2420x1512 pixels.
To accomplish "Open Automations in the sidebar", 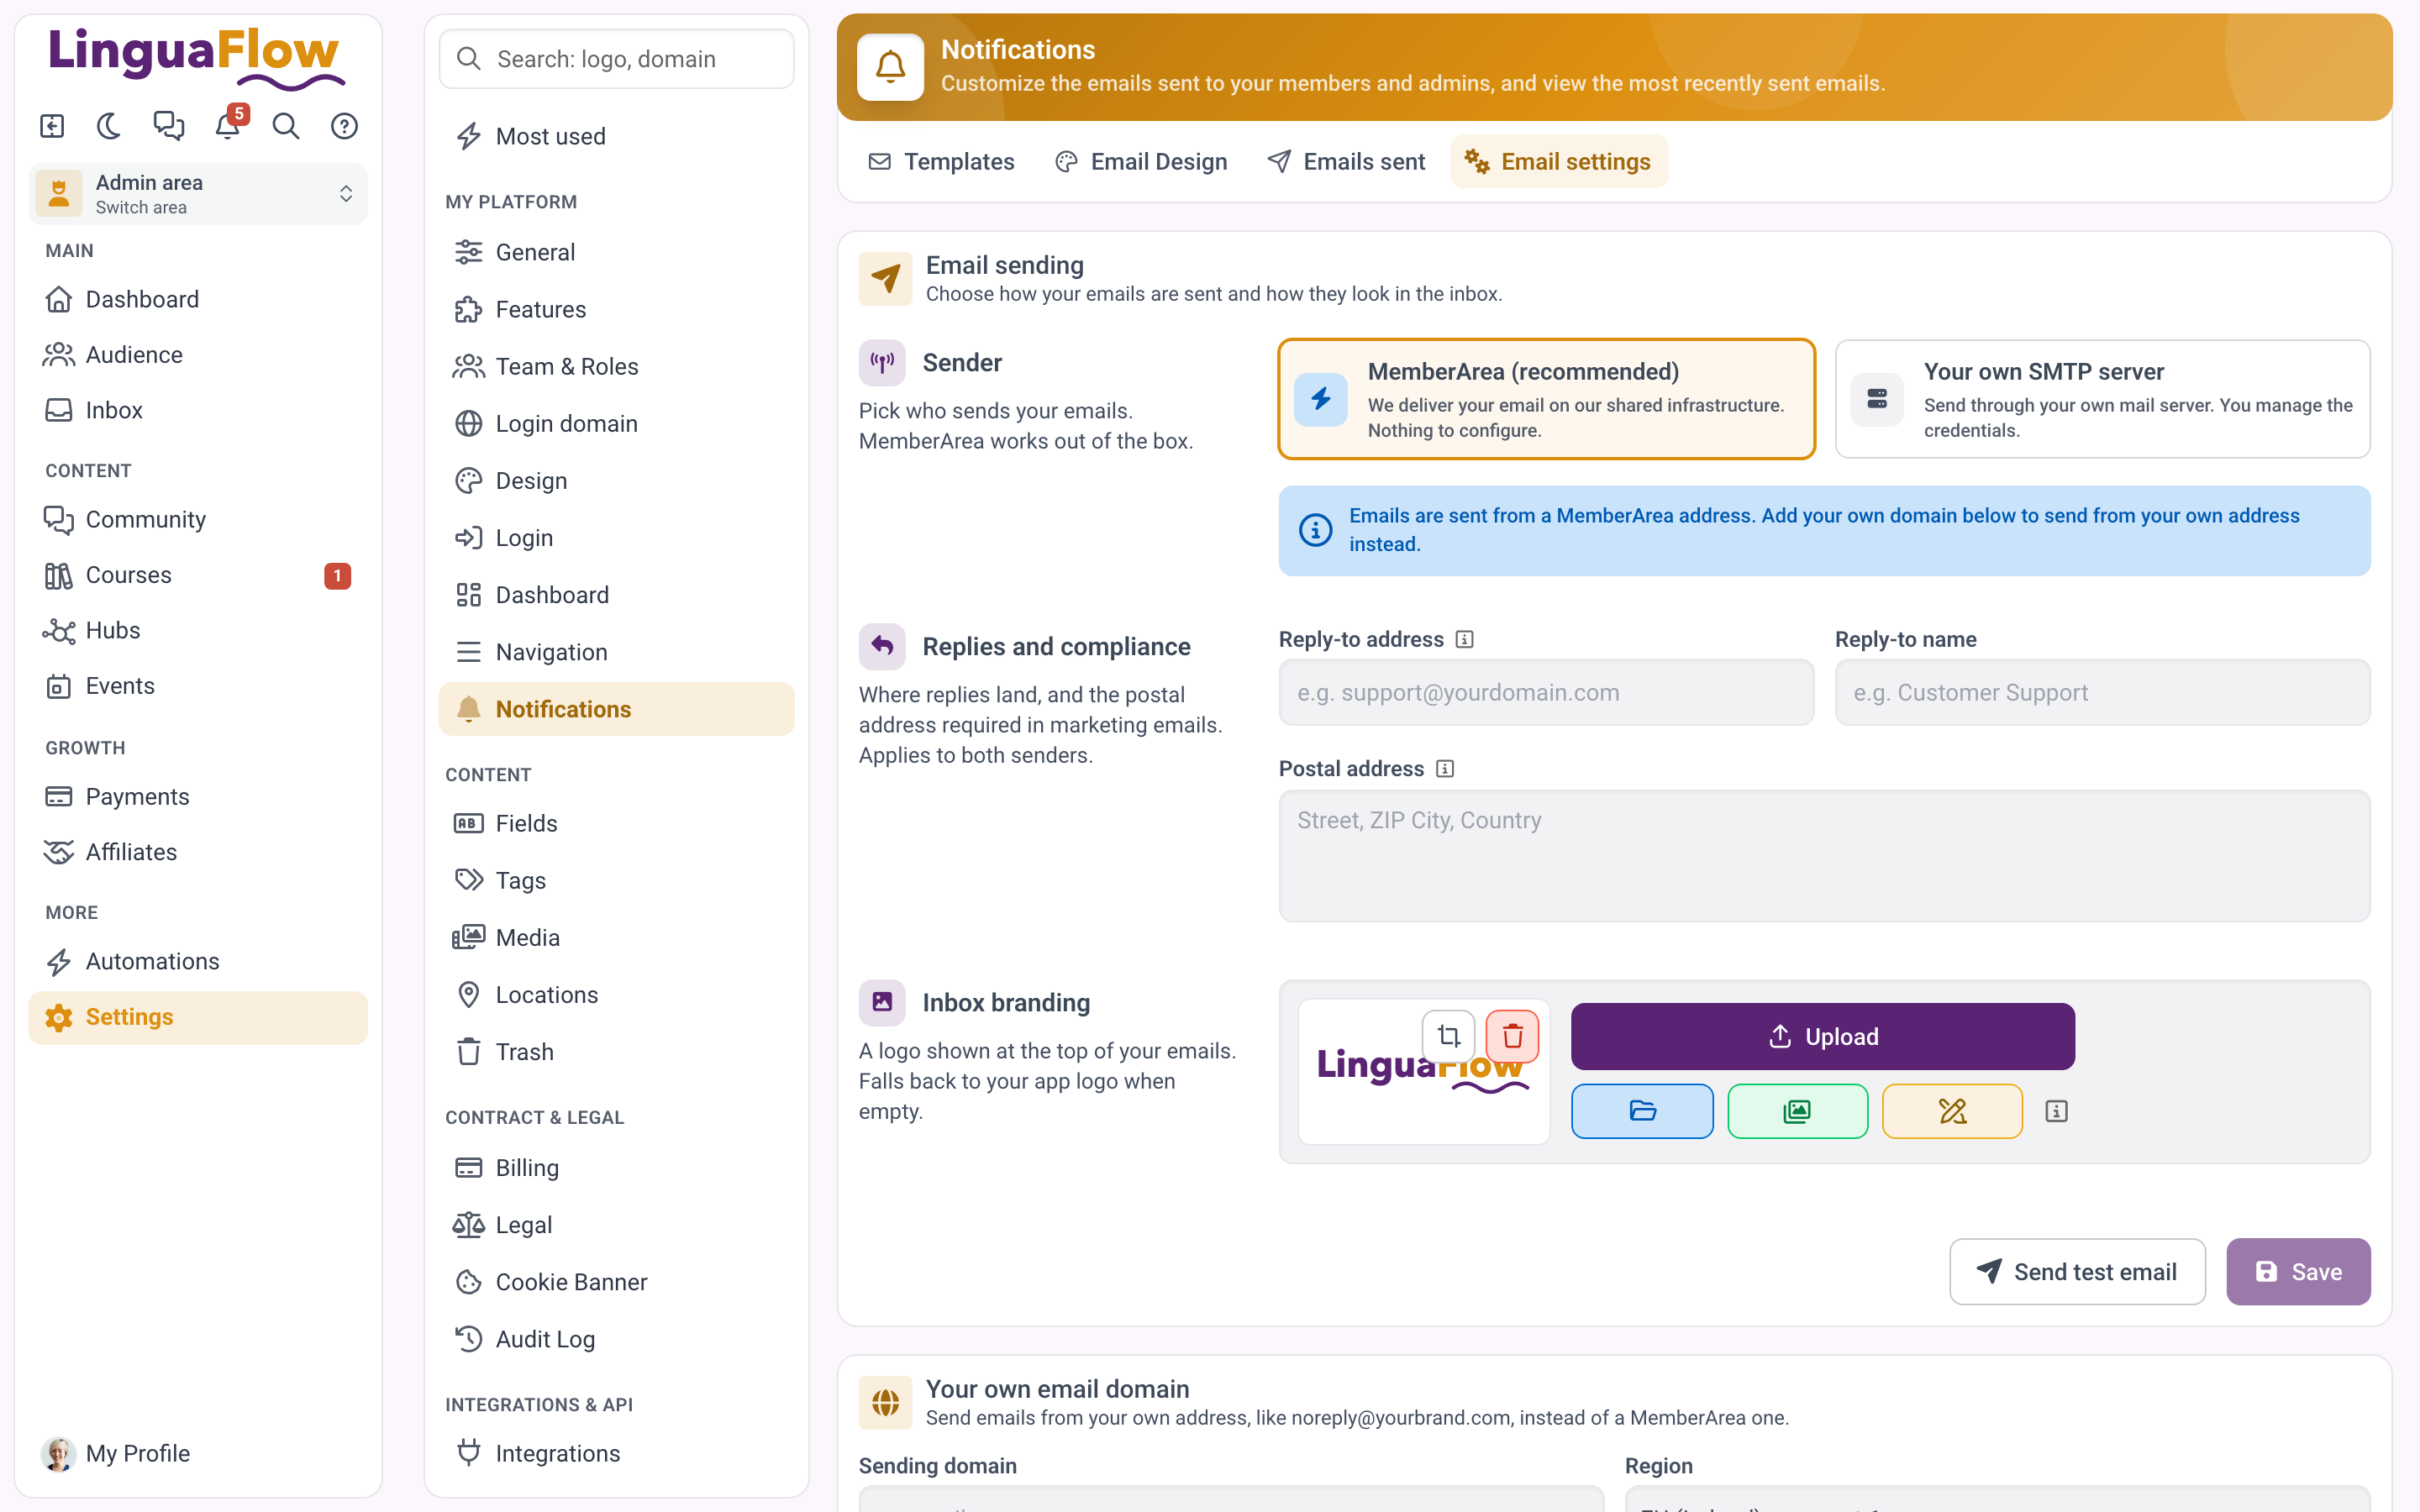I will pos(198,961).
